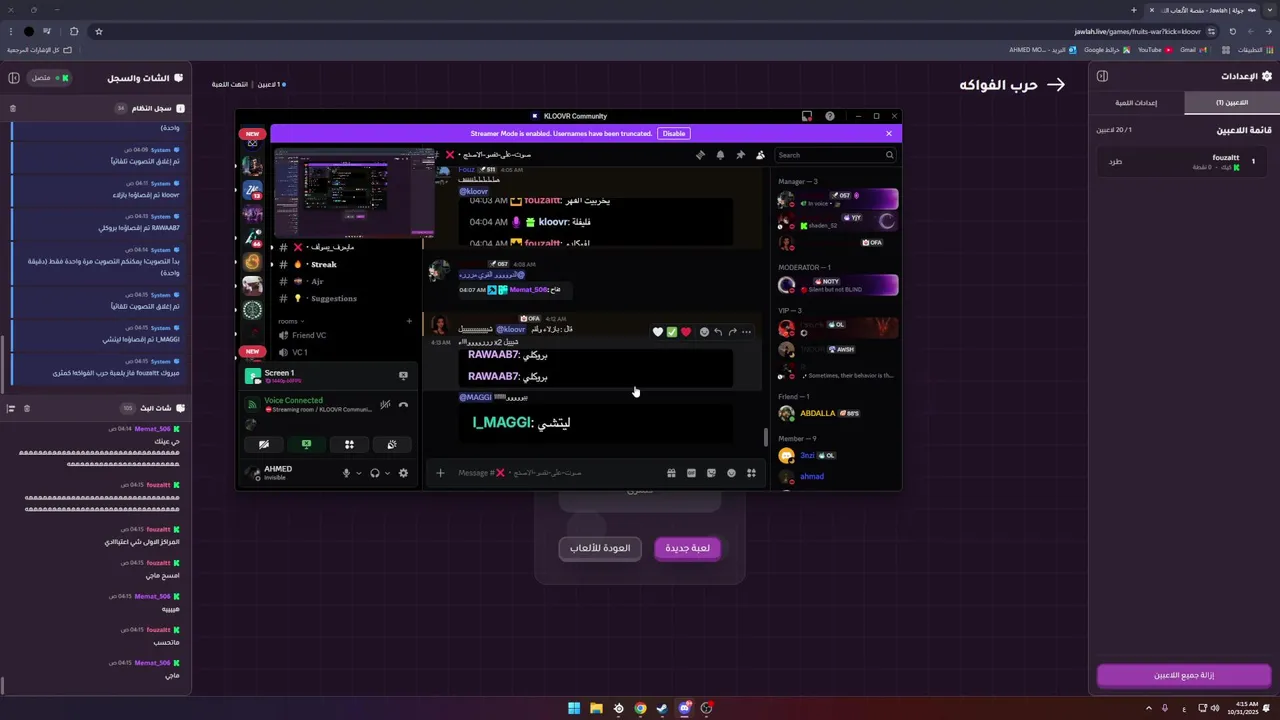Disable Streamer Mode in Discord banner
This screenshot has width=1280, height=720.
(674, 133)
